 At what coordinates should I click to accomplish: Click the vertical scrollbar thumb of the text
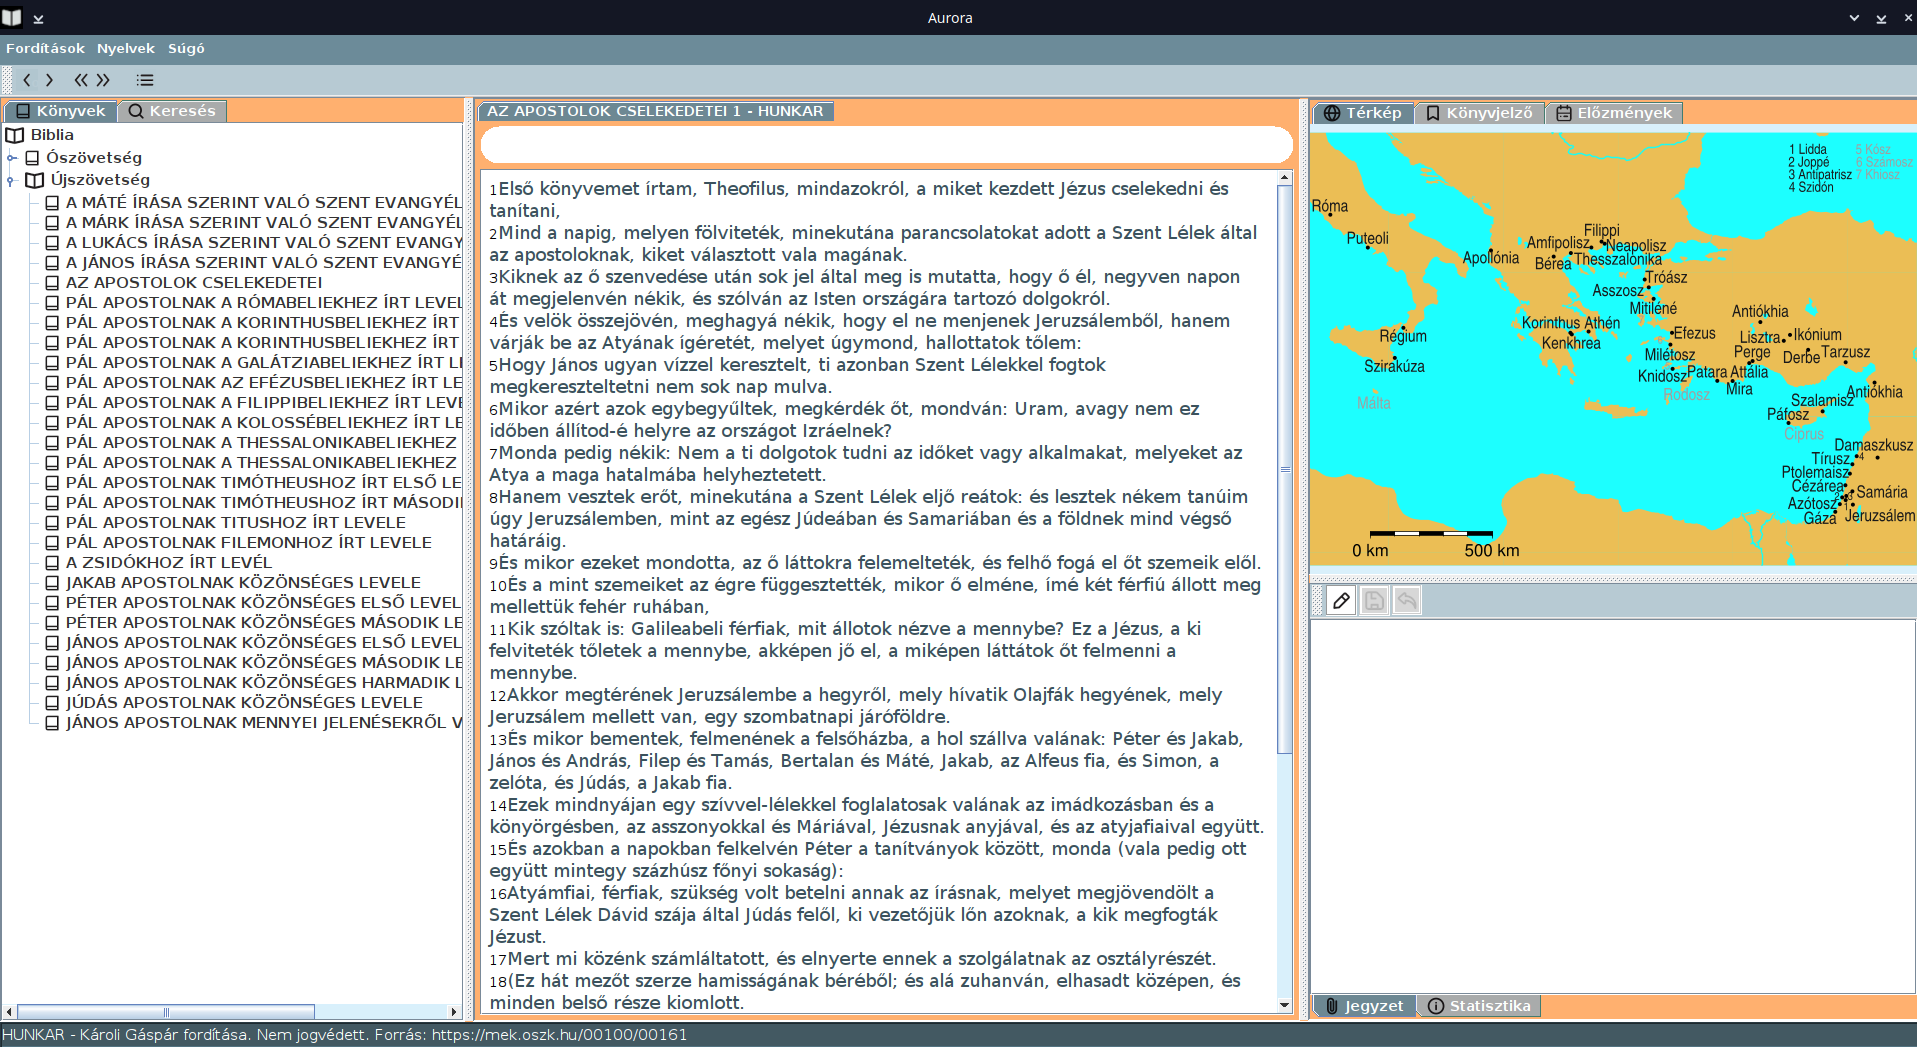point(1285,469)
